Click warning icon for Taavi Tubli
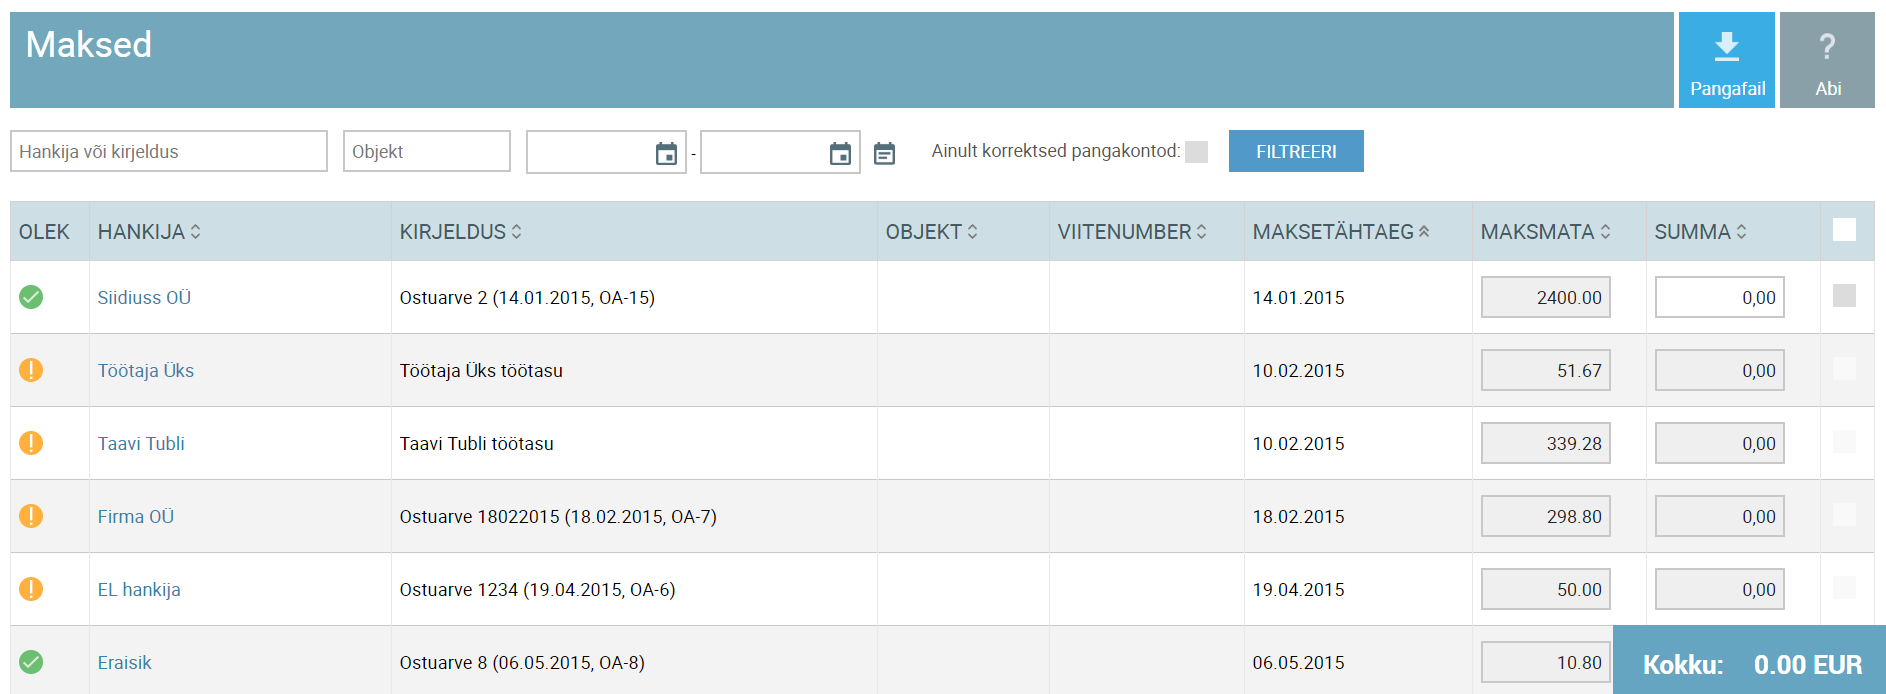Viewport: 1886px width, 694px height. pyautogui.click(x=31, y=443)
